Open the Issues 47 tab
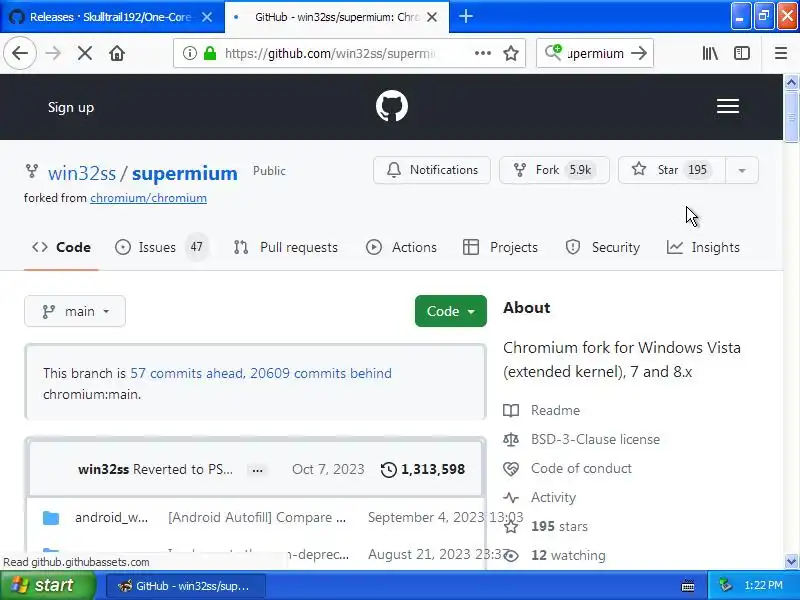800x600 pixels. pos(161,247)
